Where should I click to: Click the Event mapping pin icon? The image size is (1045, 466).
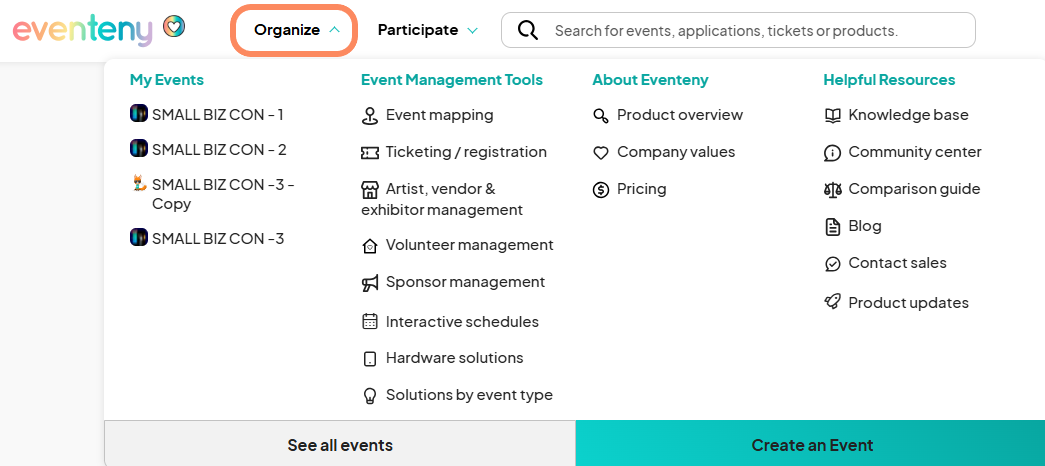369,115
